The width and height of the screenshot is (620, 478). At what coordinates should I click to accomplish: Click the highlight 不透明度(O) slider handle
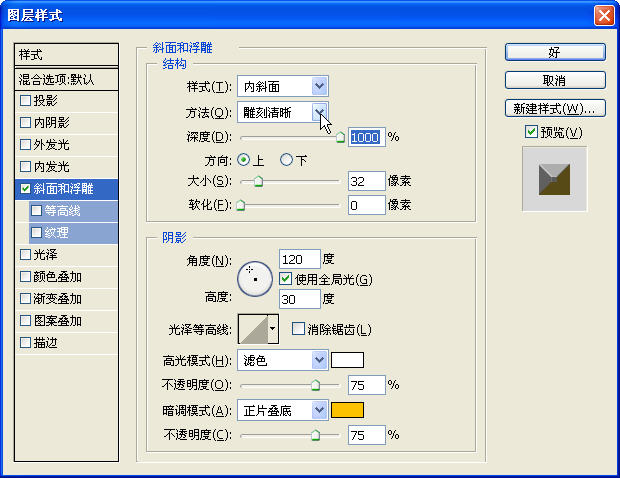[x=315, y=385]
